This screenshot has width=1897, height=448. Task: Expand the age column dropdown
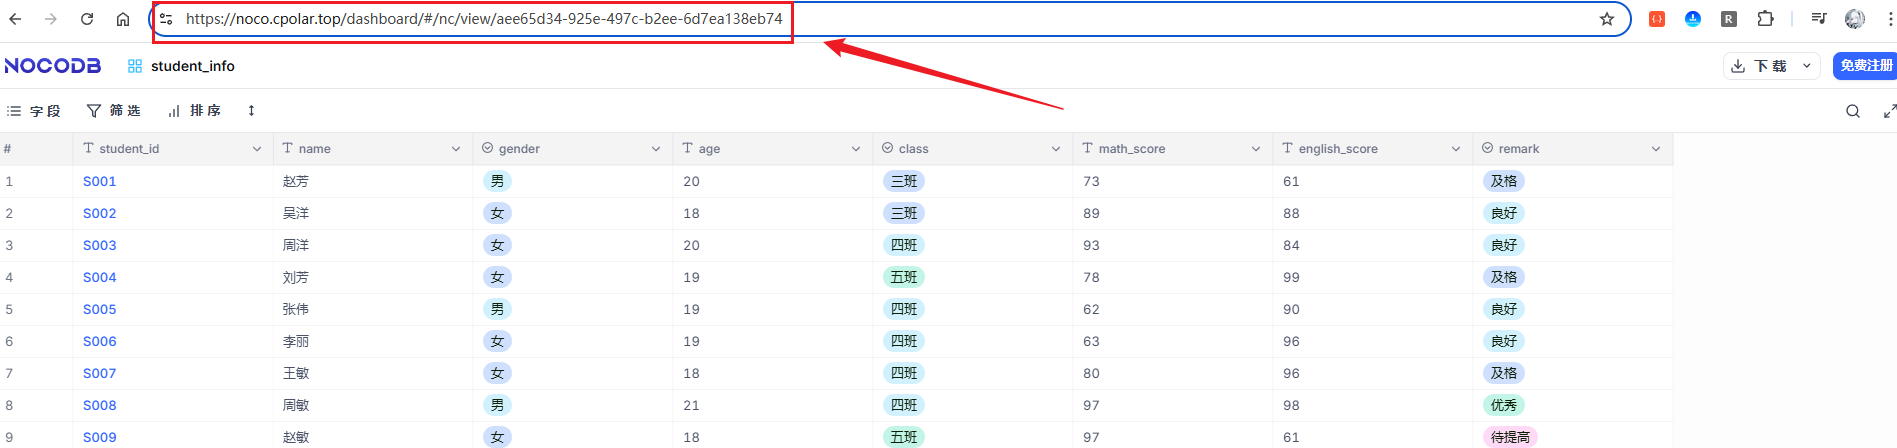856,149
